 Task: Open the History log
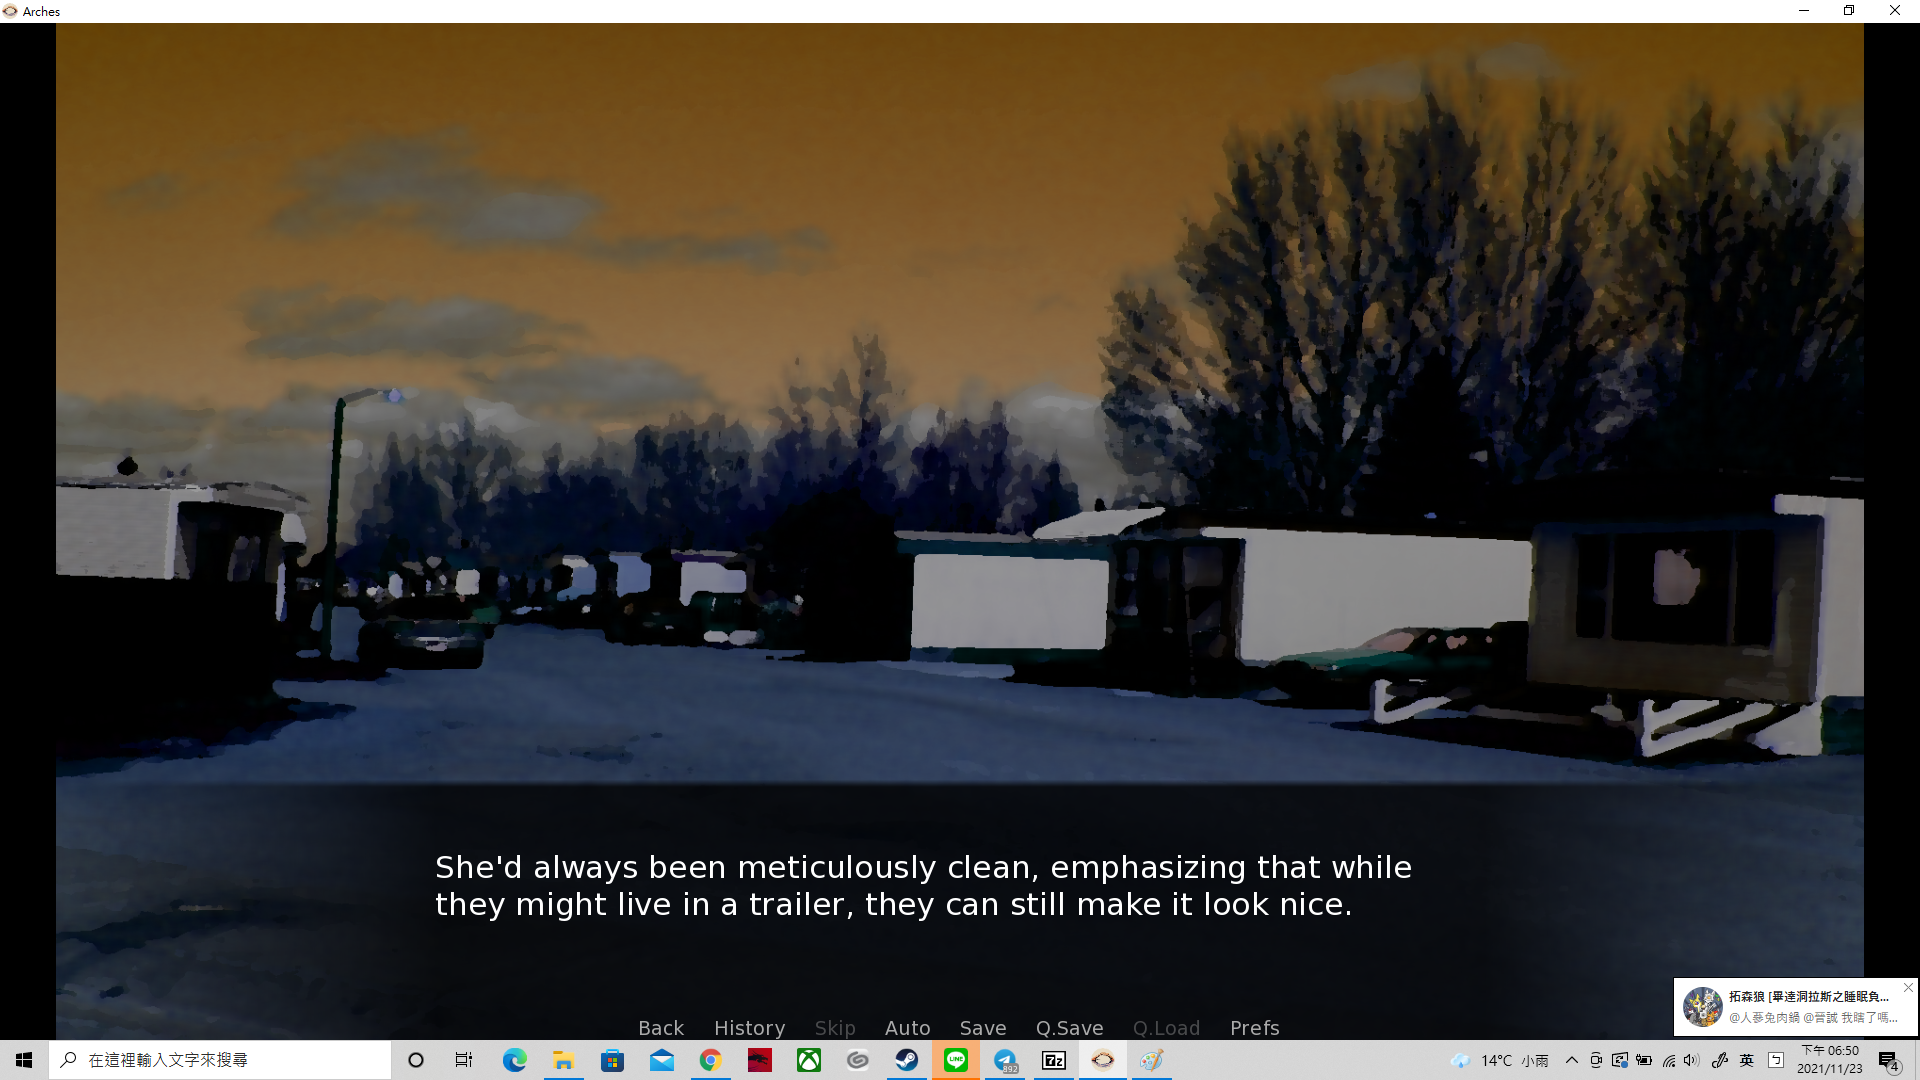click(x=749, y=1028)
